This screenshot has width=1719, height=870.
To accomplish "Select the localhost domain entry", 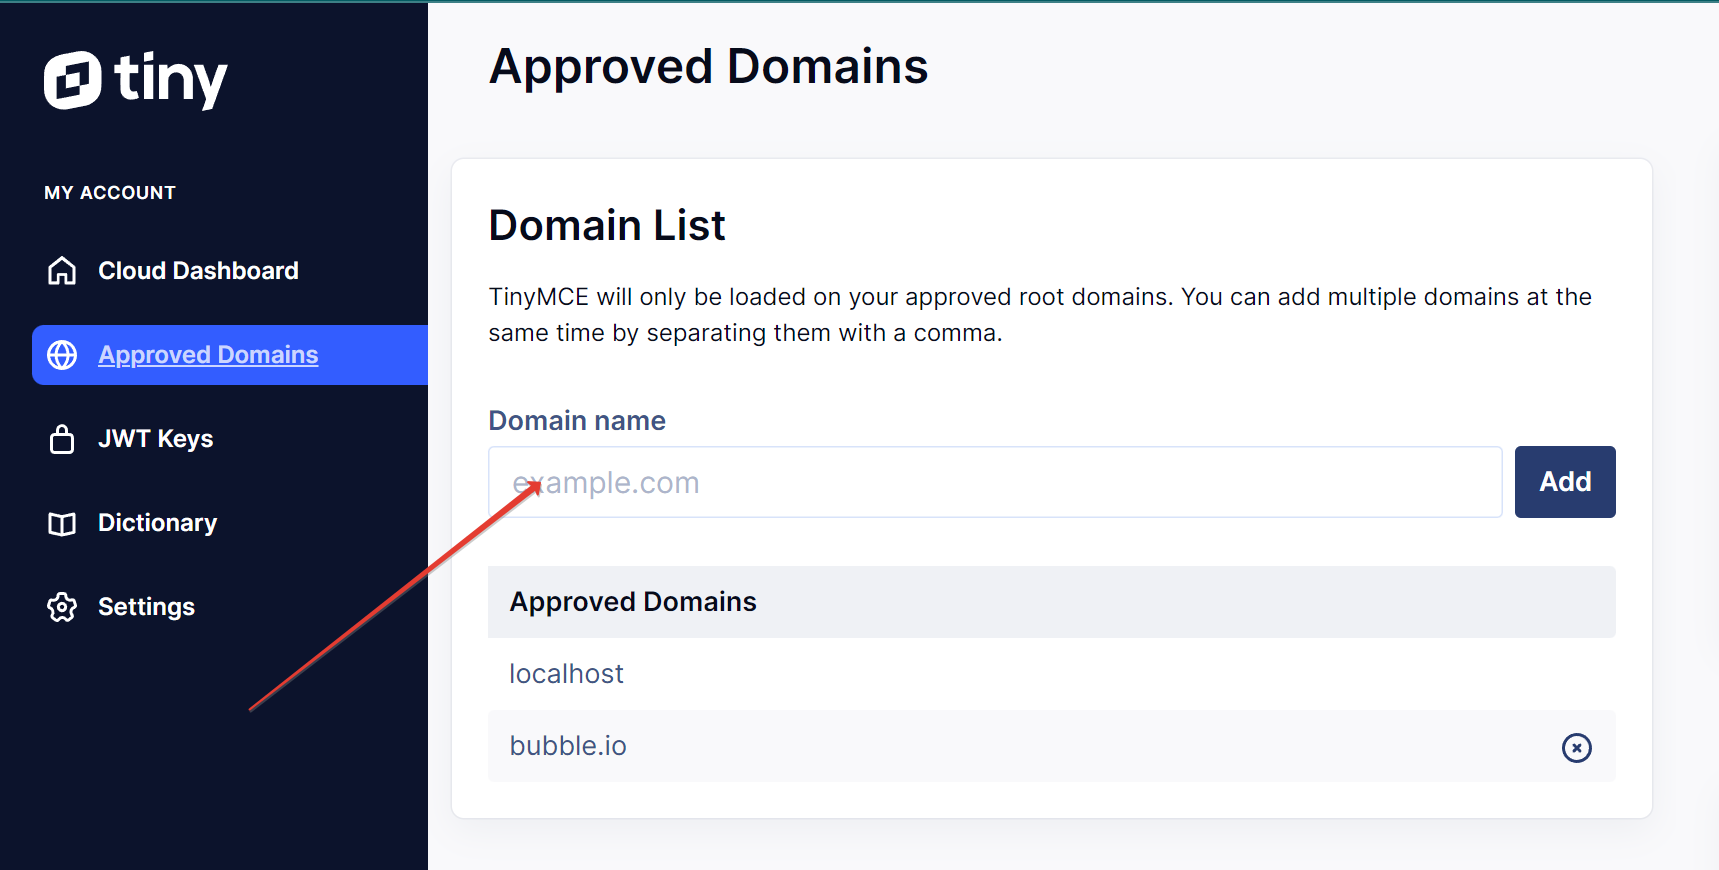I will (x=566, y=674).
